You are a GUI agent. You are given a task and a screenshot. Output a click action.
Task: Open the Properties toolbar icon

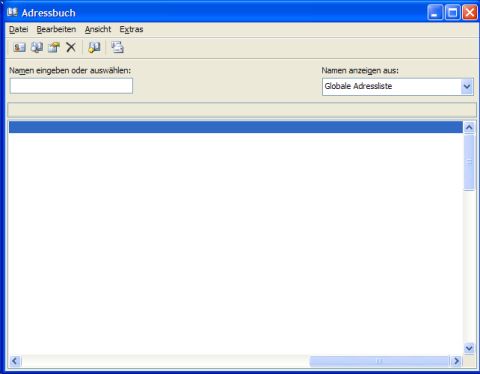(x=54, y=47)
